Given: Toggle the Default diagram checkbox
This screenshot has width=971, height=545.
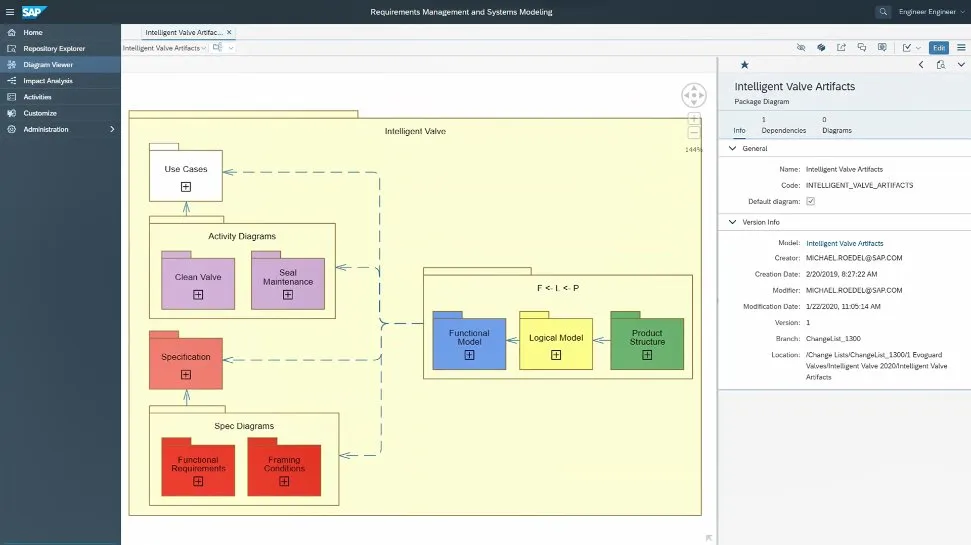Looking at the screenshot, I should click(x=811, y=201).
